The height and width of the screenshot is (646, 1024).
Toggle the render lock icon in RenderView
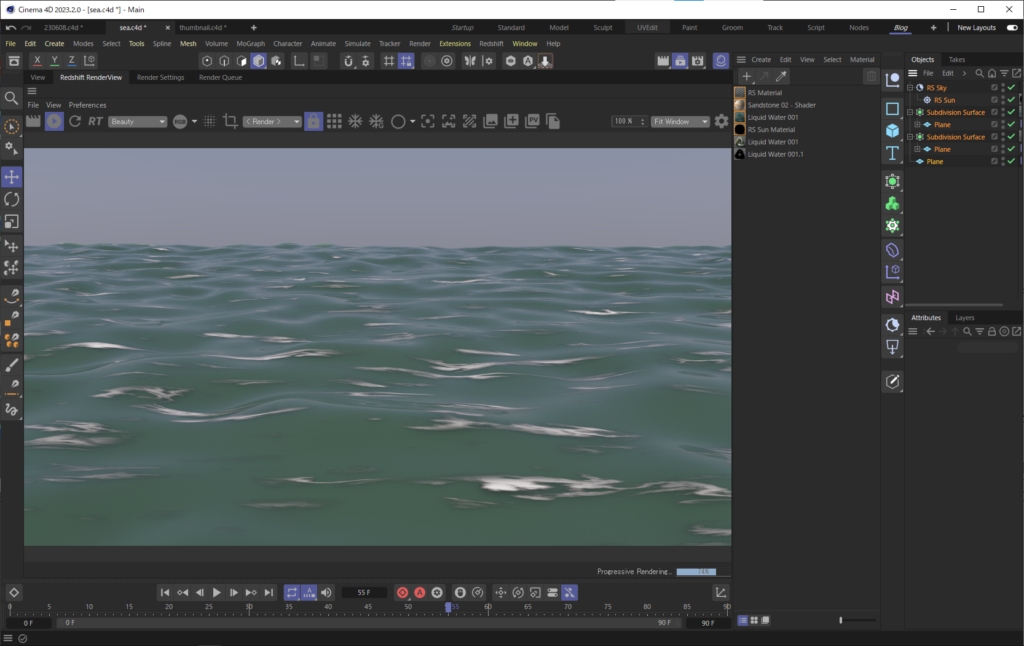click(x=313, y=122)
